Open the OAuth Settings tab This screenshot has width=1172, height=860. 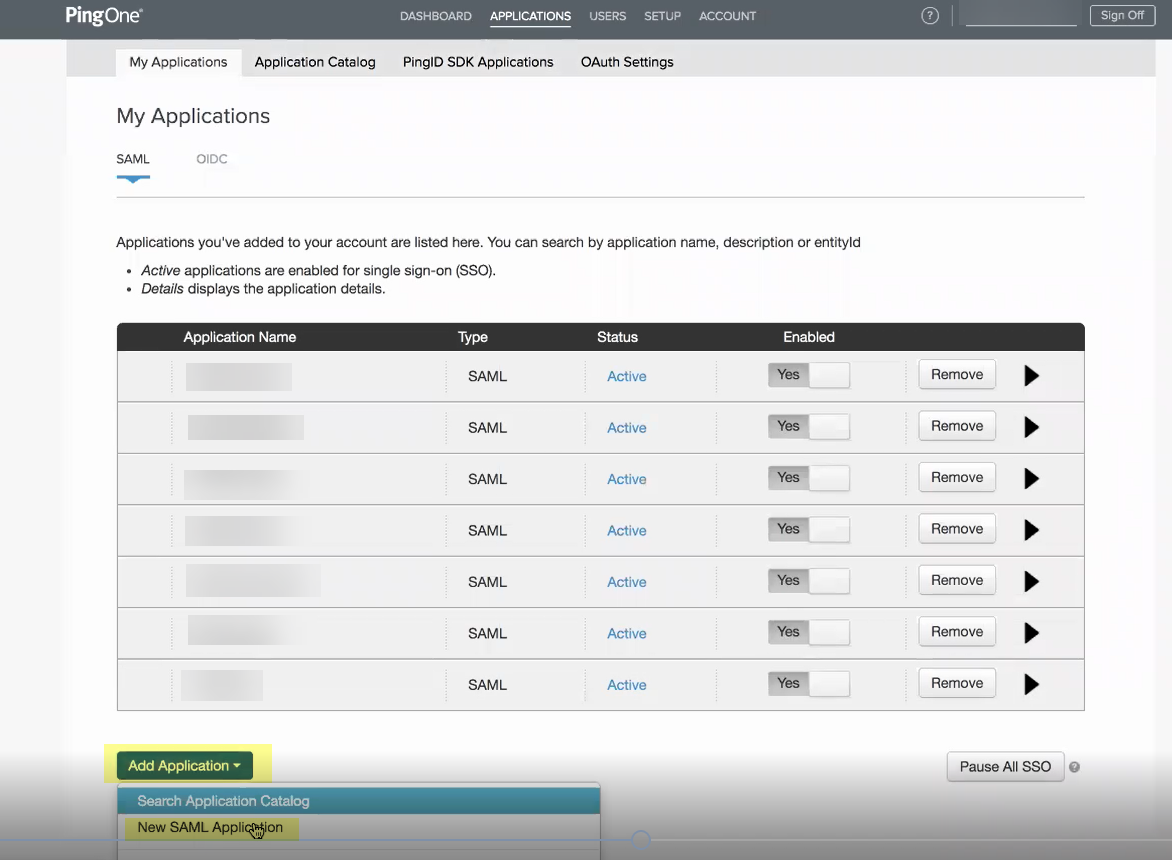[x=627, y=62]
